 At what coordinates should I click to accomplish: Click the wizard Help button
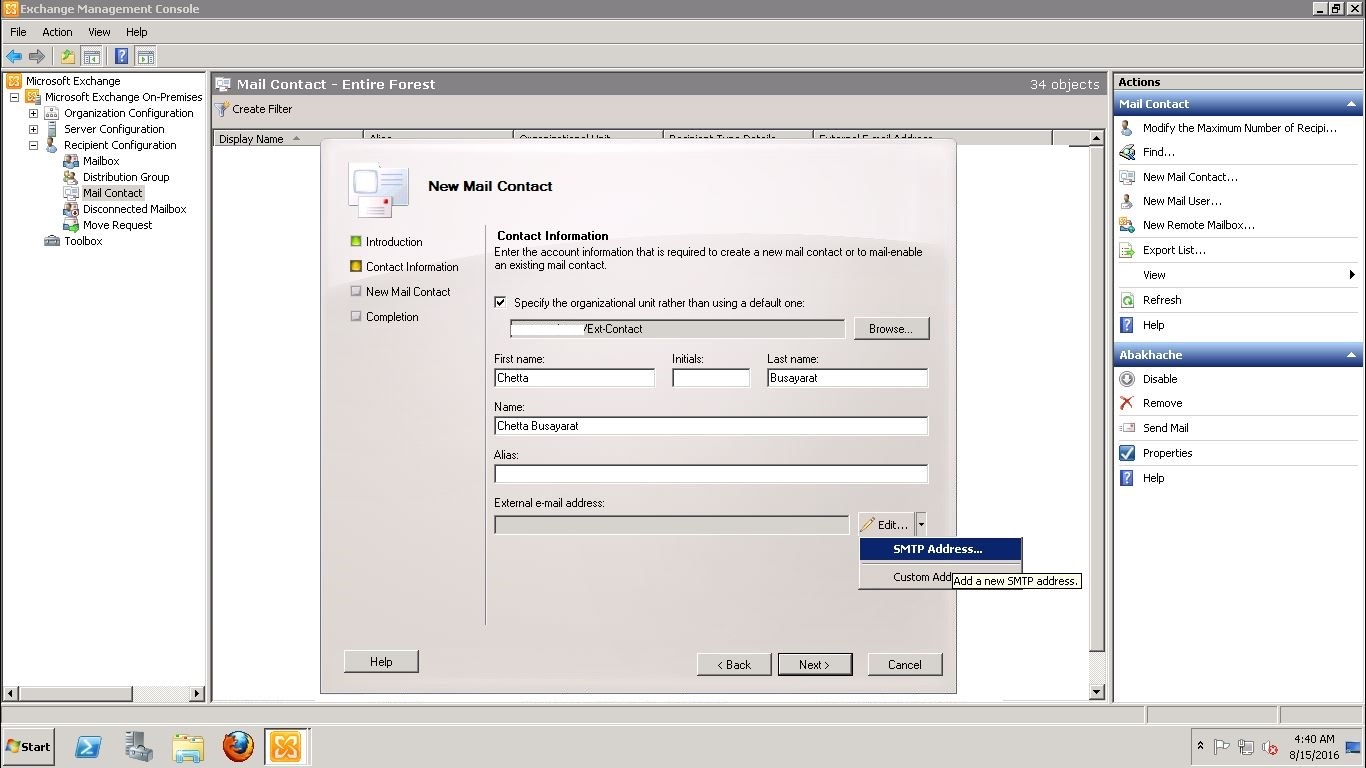click(381, 661)
